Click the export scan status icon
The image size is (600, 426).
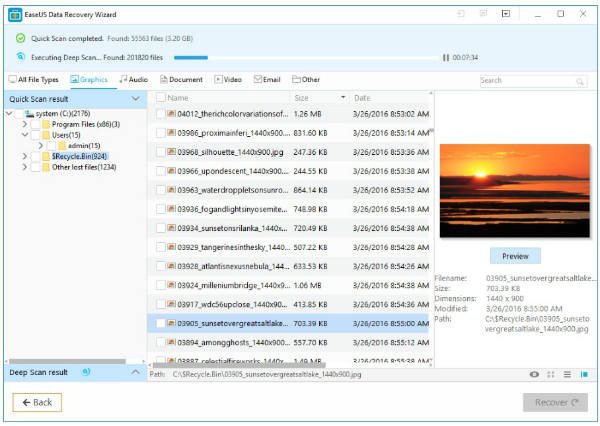(483, 14)
